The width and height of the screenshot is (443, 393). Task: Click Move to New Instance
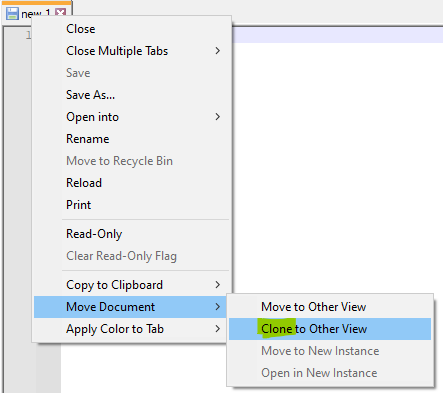pos(330,351)
